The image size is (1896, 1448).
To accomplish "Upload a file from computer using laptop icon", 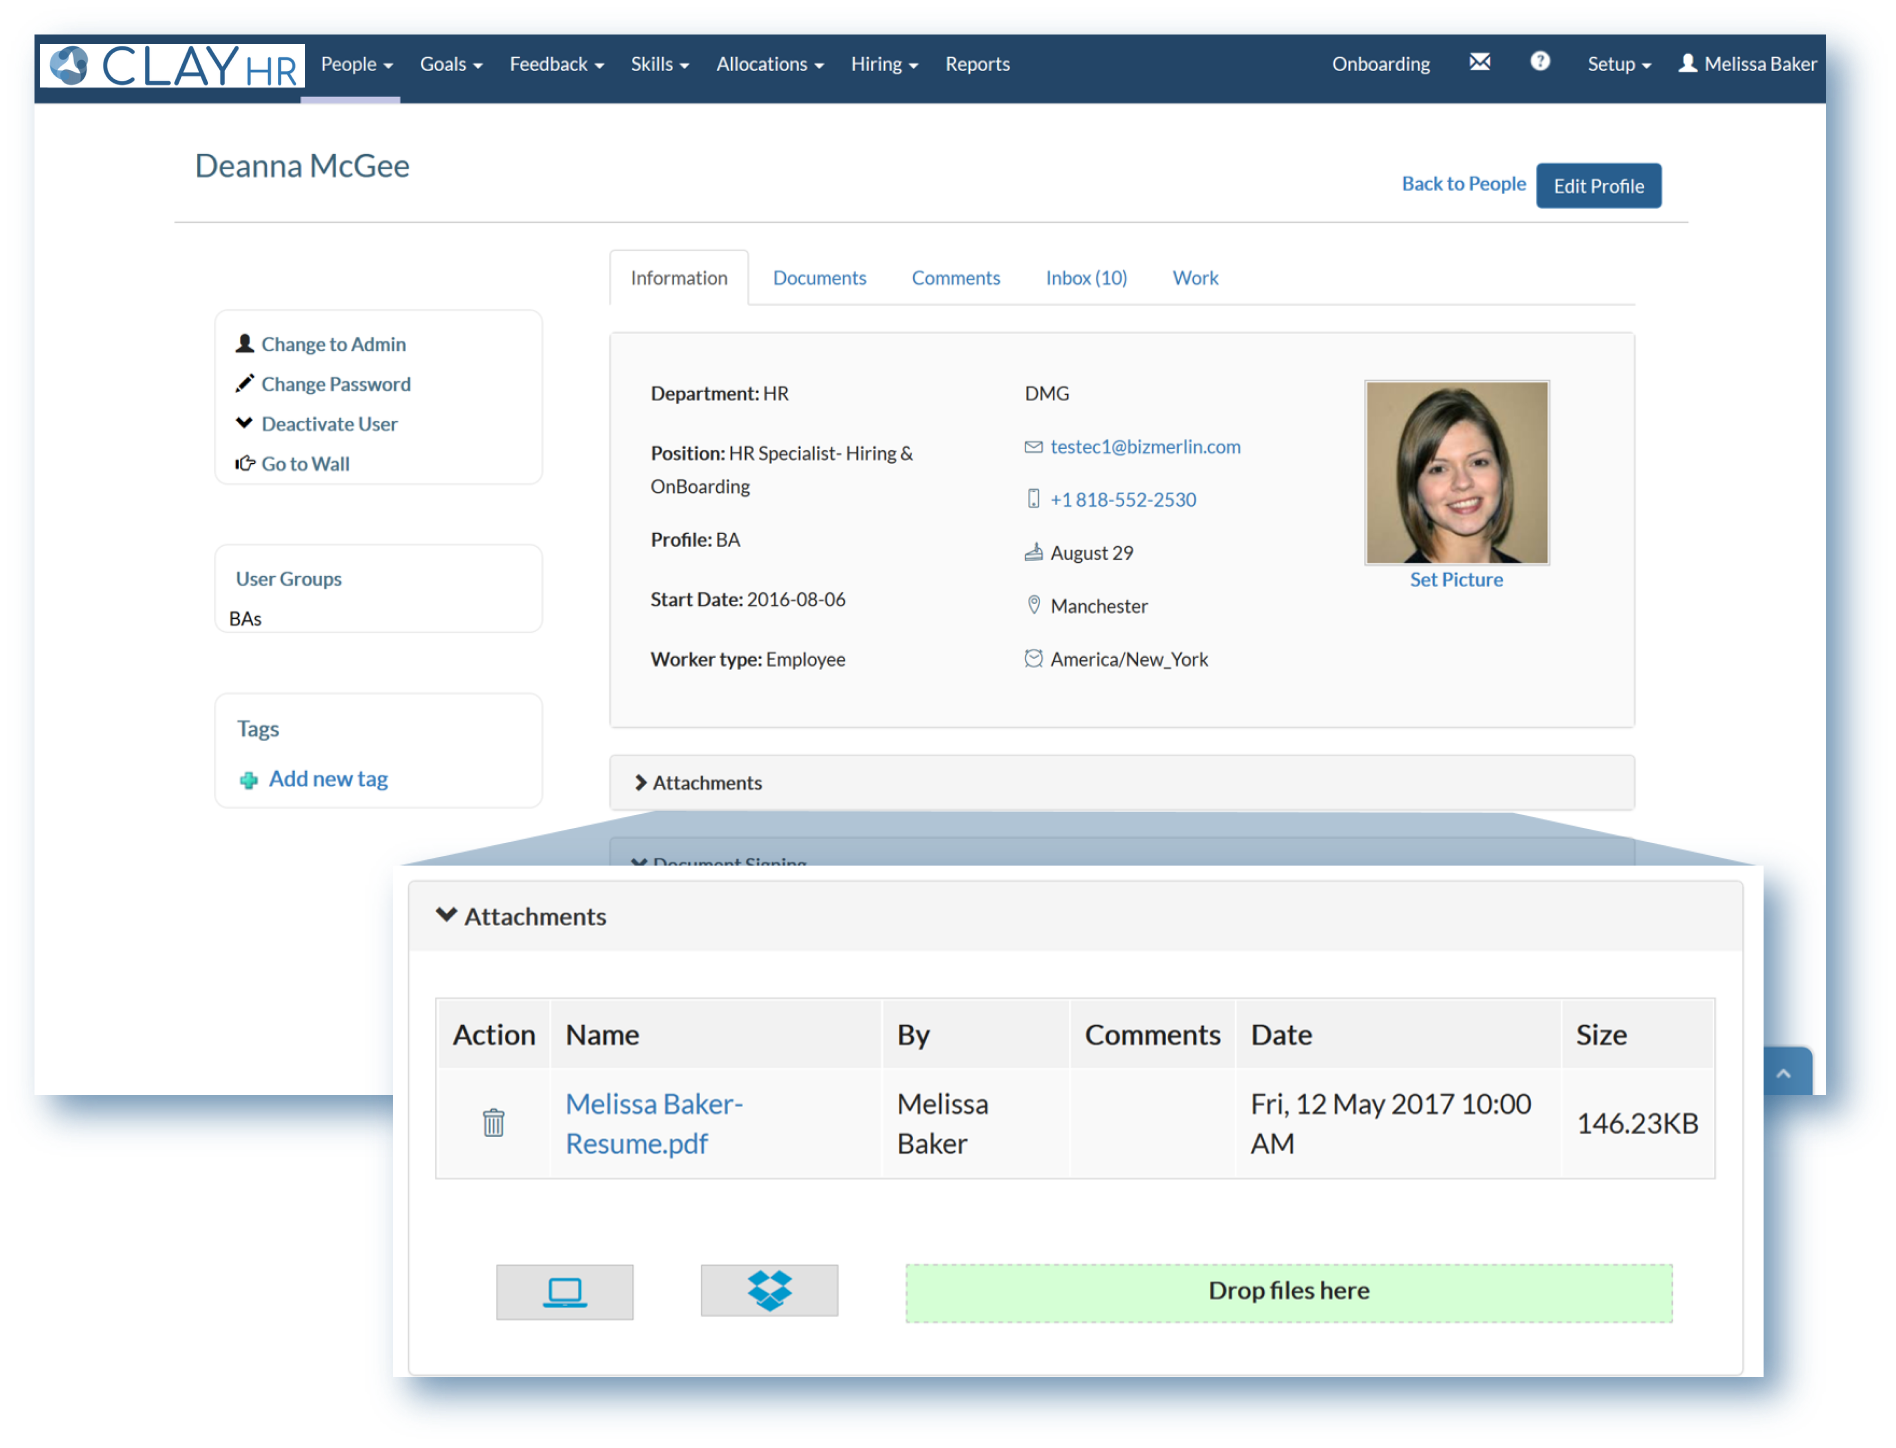I will click(x=565, y=1291).
